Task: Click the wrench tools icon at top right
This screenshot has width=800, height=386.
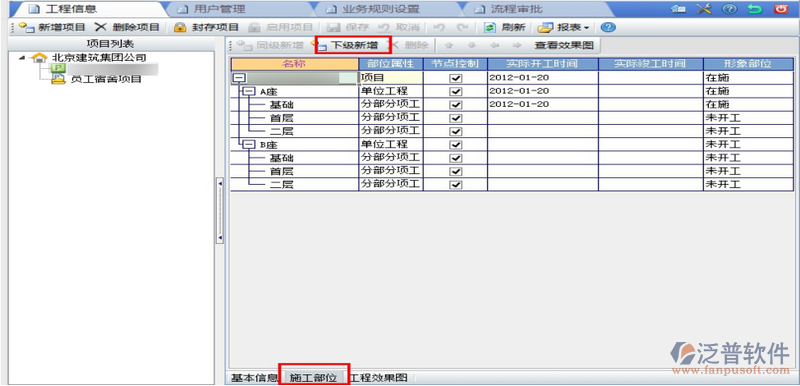Action: 704,9
